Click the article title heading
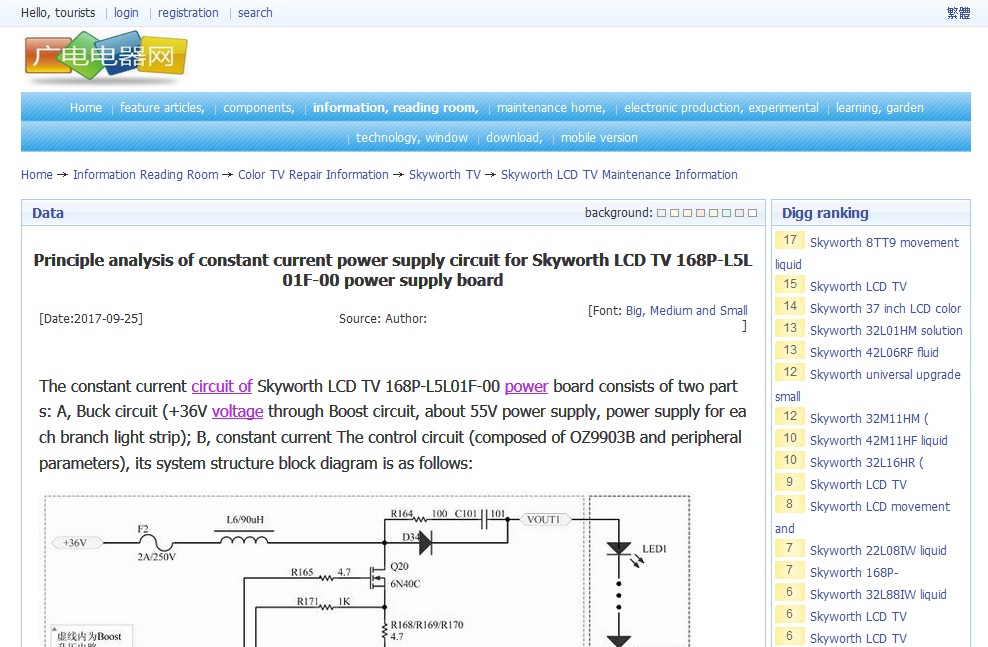The image size is (988, 647). [x=393, y=270]
